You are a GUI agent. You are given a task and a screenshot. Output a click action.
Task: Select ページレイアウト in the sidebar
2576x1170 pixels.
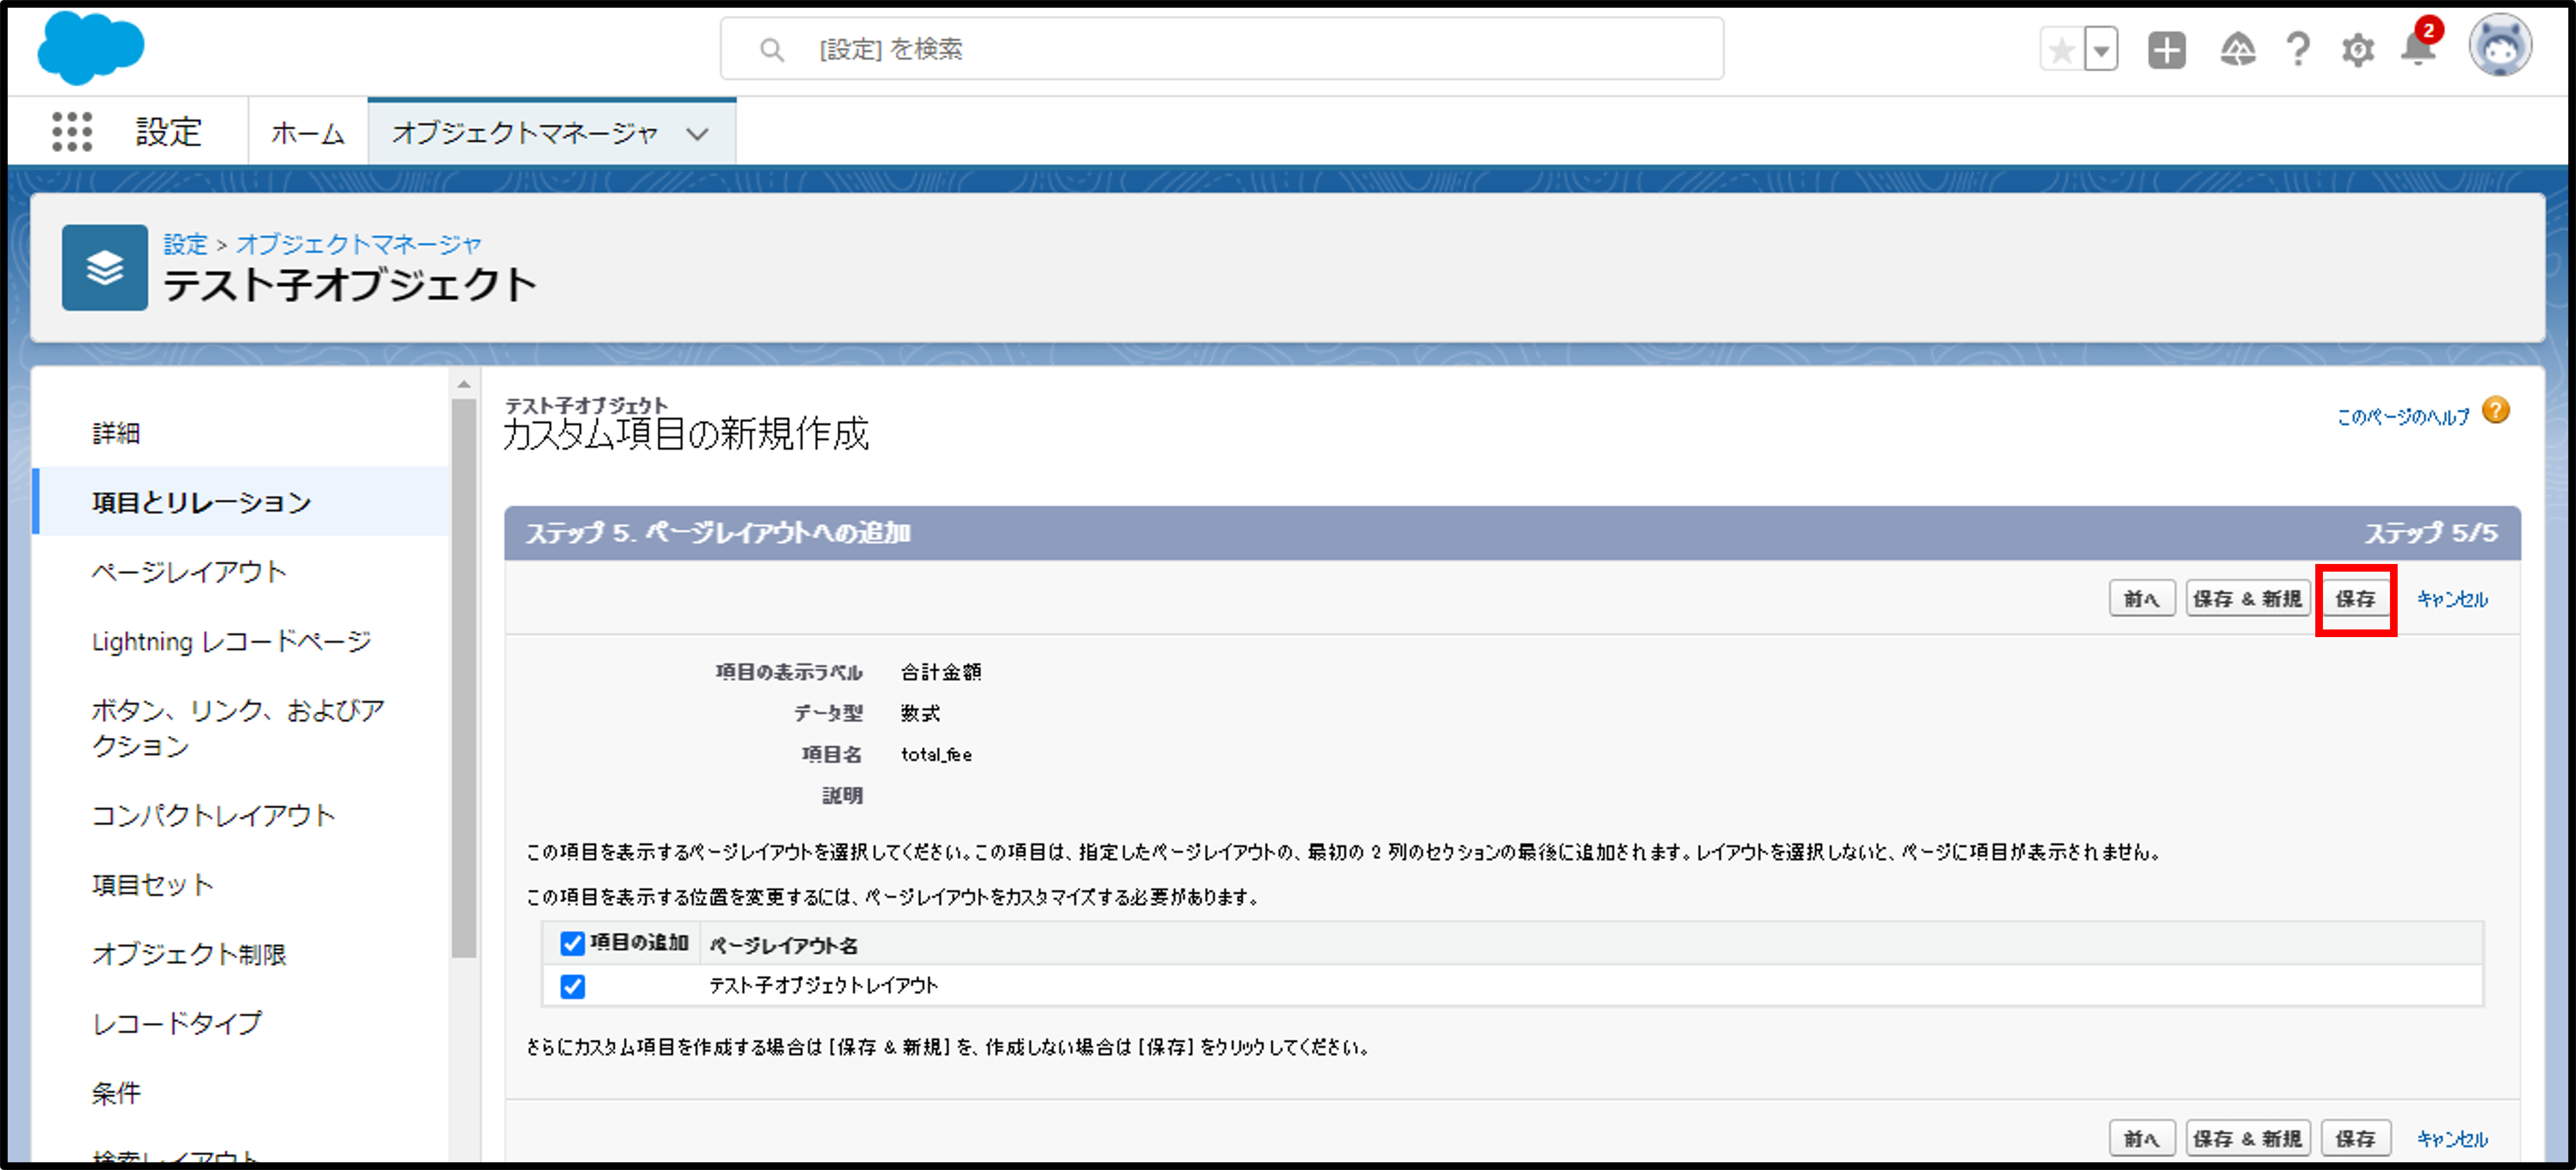[189, 572]
